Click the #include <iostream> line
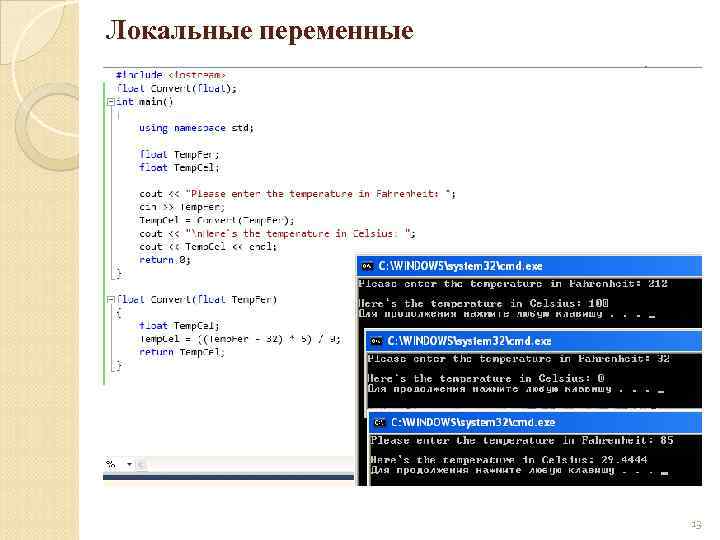This screenshot has height=540, width=720. (170, 74)
